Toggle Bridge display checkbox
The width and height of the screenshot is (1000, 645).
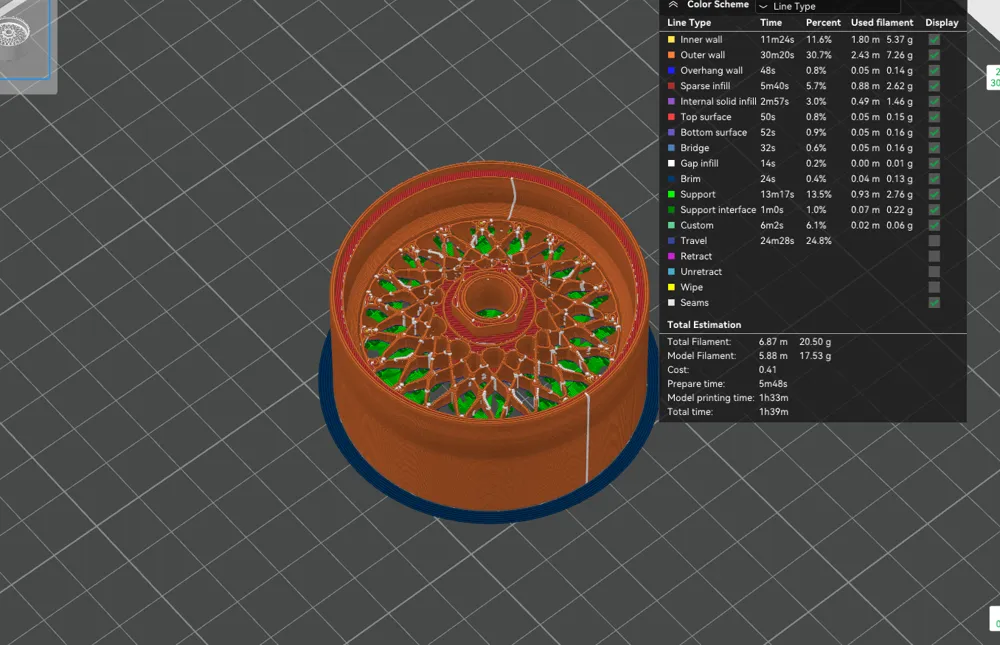[934, 148]
